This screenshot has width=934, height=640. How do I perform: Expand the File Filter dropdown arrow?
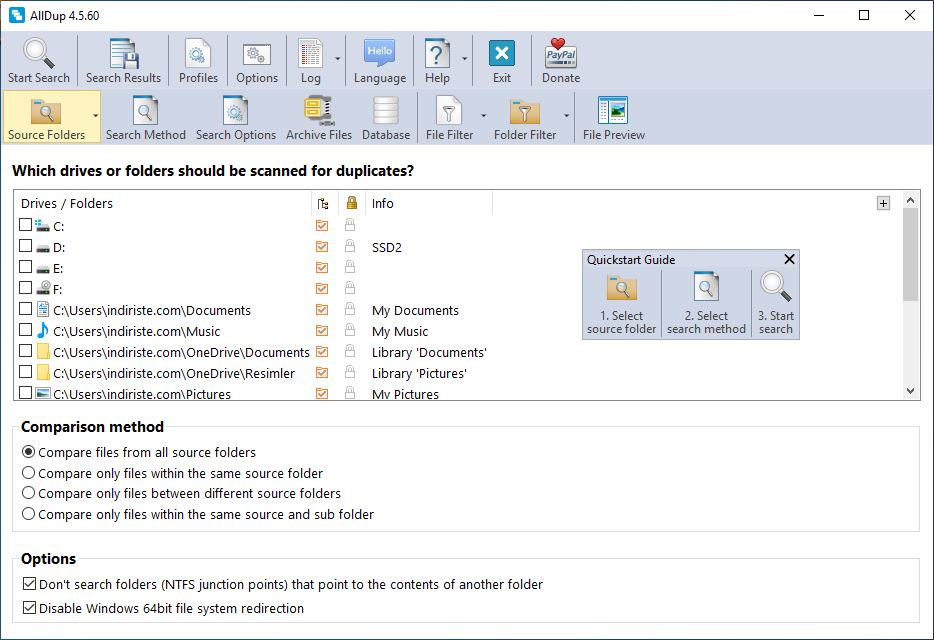(x=483, y=116)
